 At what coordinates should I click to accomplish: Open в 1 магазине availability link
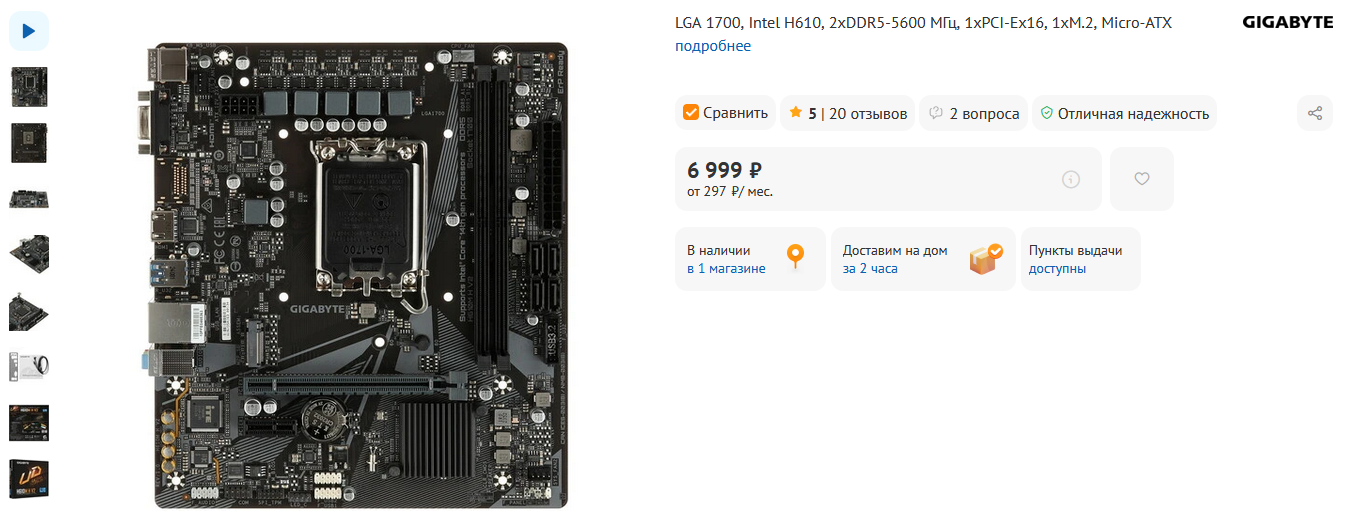click(726, 268)
